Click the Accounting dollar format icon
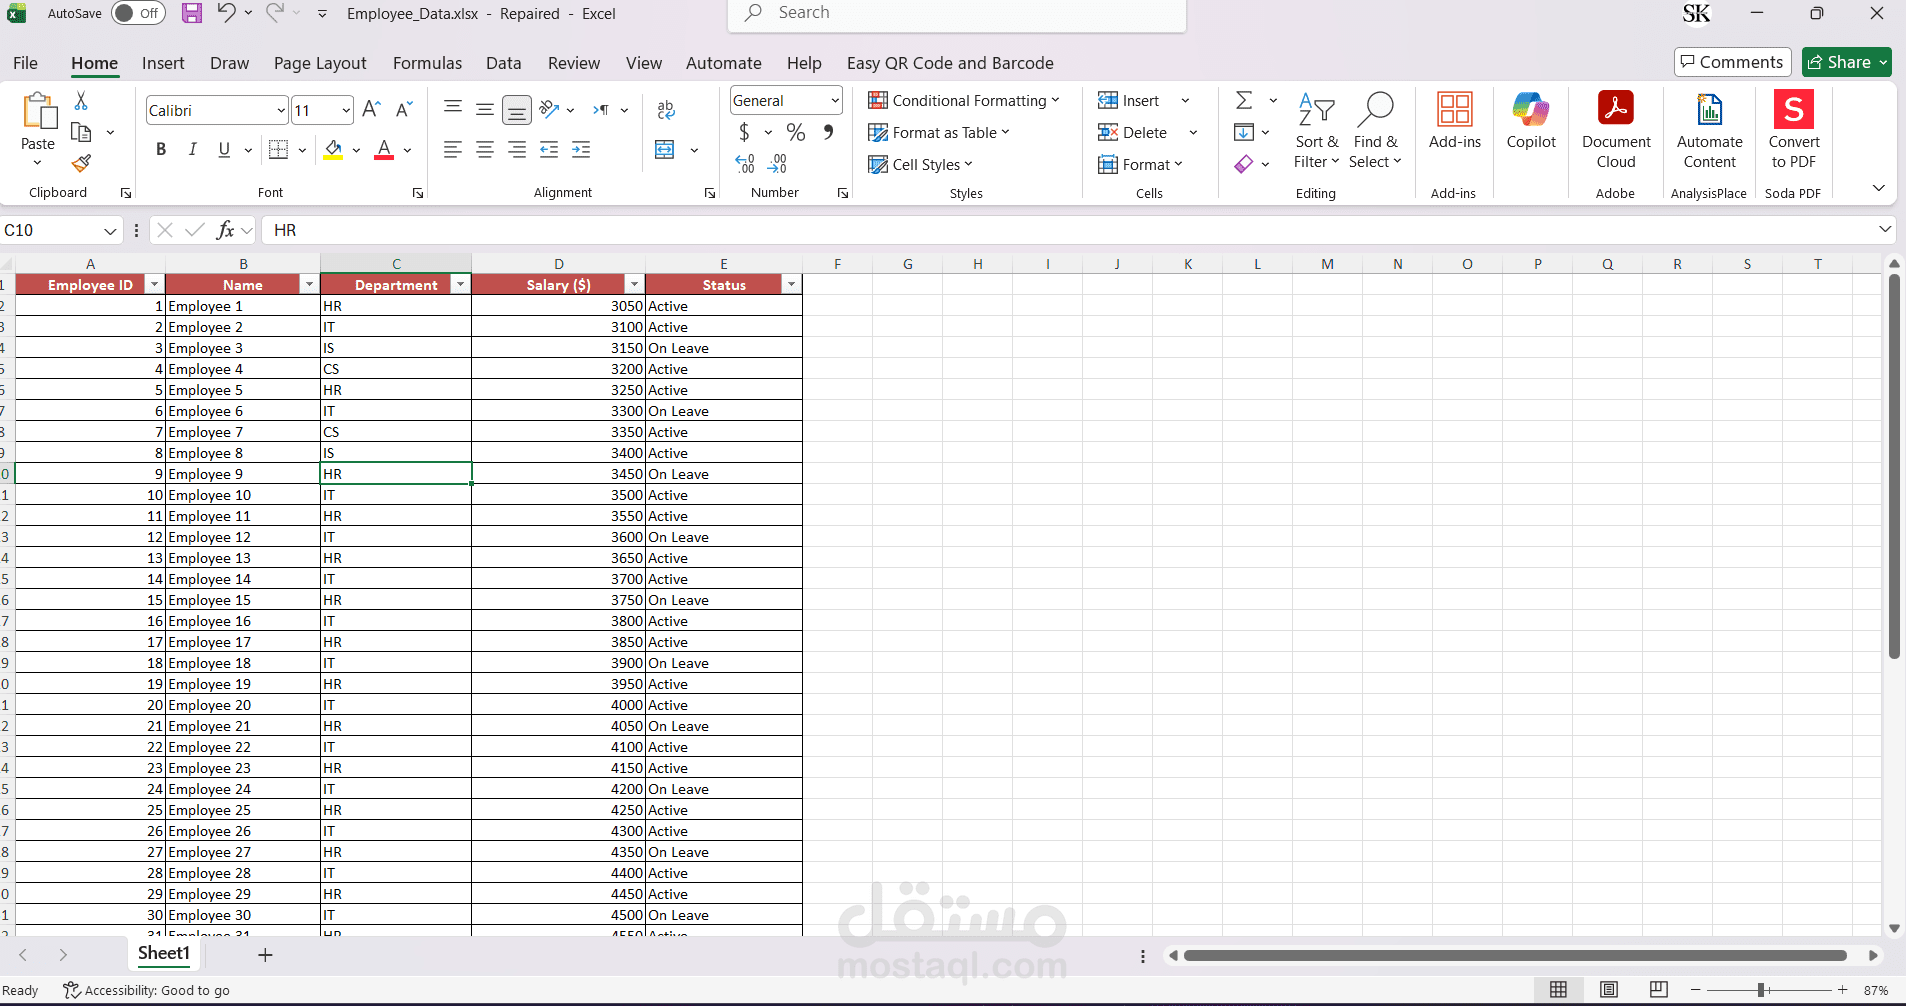The width and height of the screenshot is (1906, 1006). [x=744, y=132]
